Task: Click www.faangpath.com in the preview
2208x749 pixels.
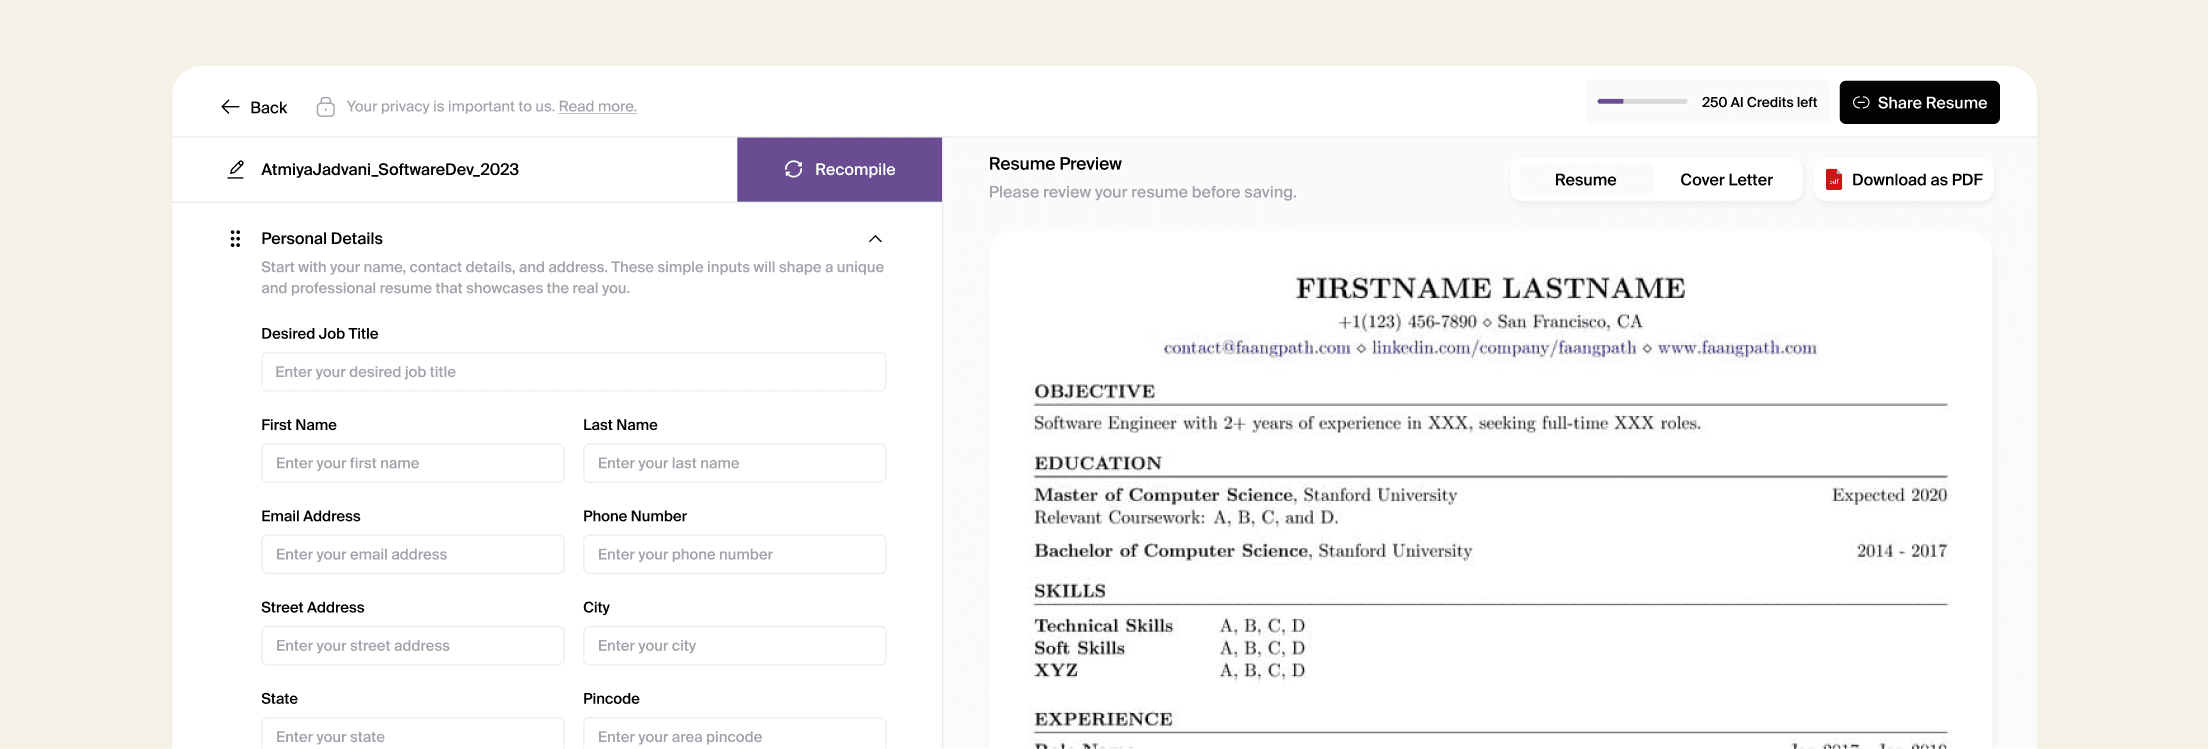Action: tap(1737, 348)
